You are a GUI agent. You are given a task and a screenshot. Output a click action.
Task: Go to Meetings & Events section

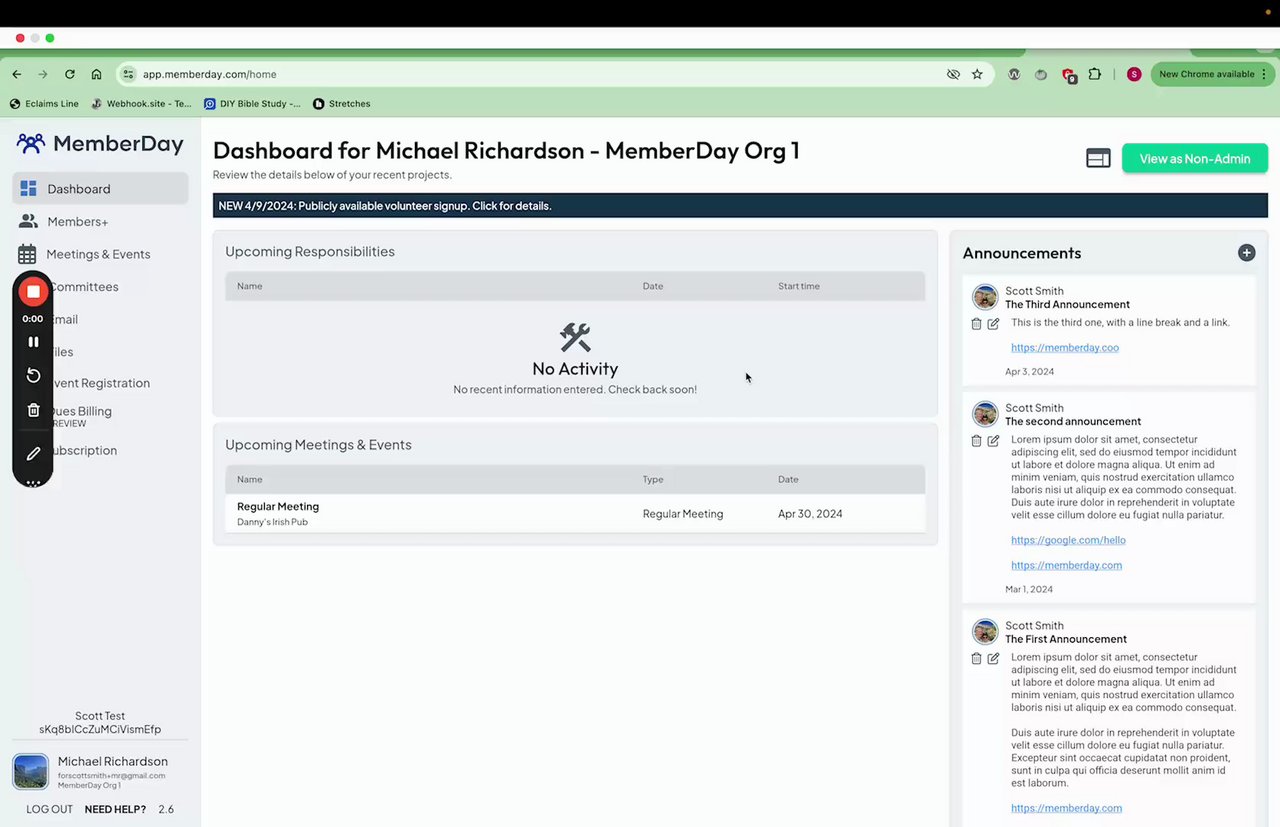[100, 254]
